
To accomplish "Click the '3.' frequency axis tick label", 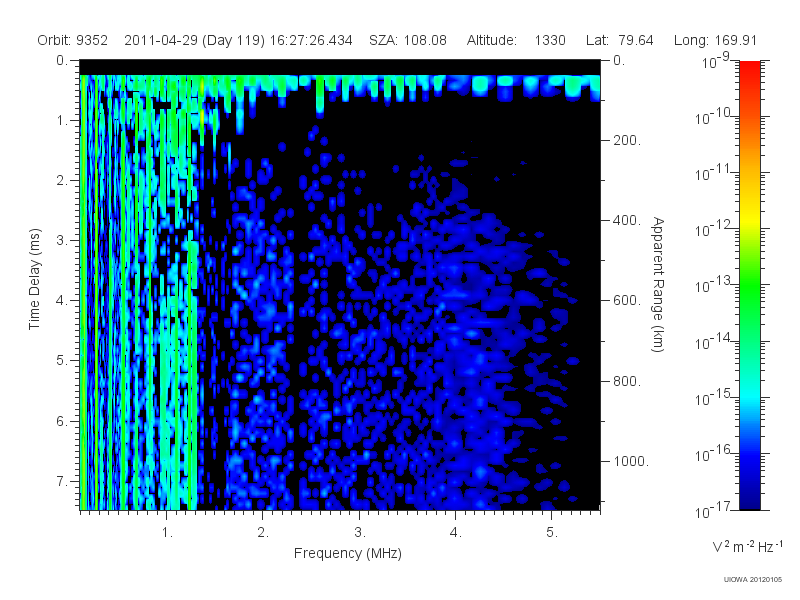I will pos(360,532).
